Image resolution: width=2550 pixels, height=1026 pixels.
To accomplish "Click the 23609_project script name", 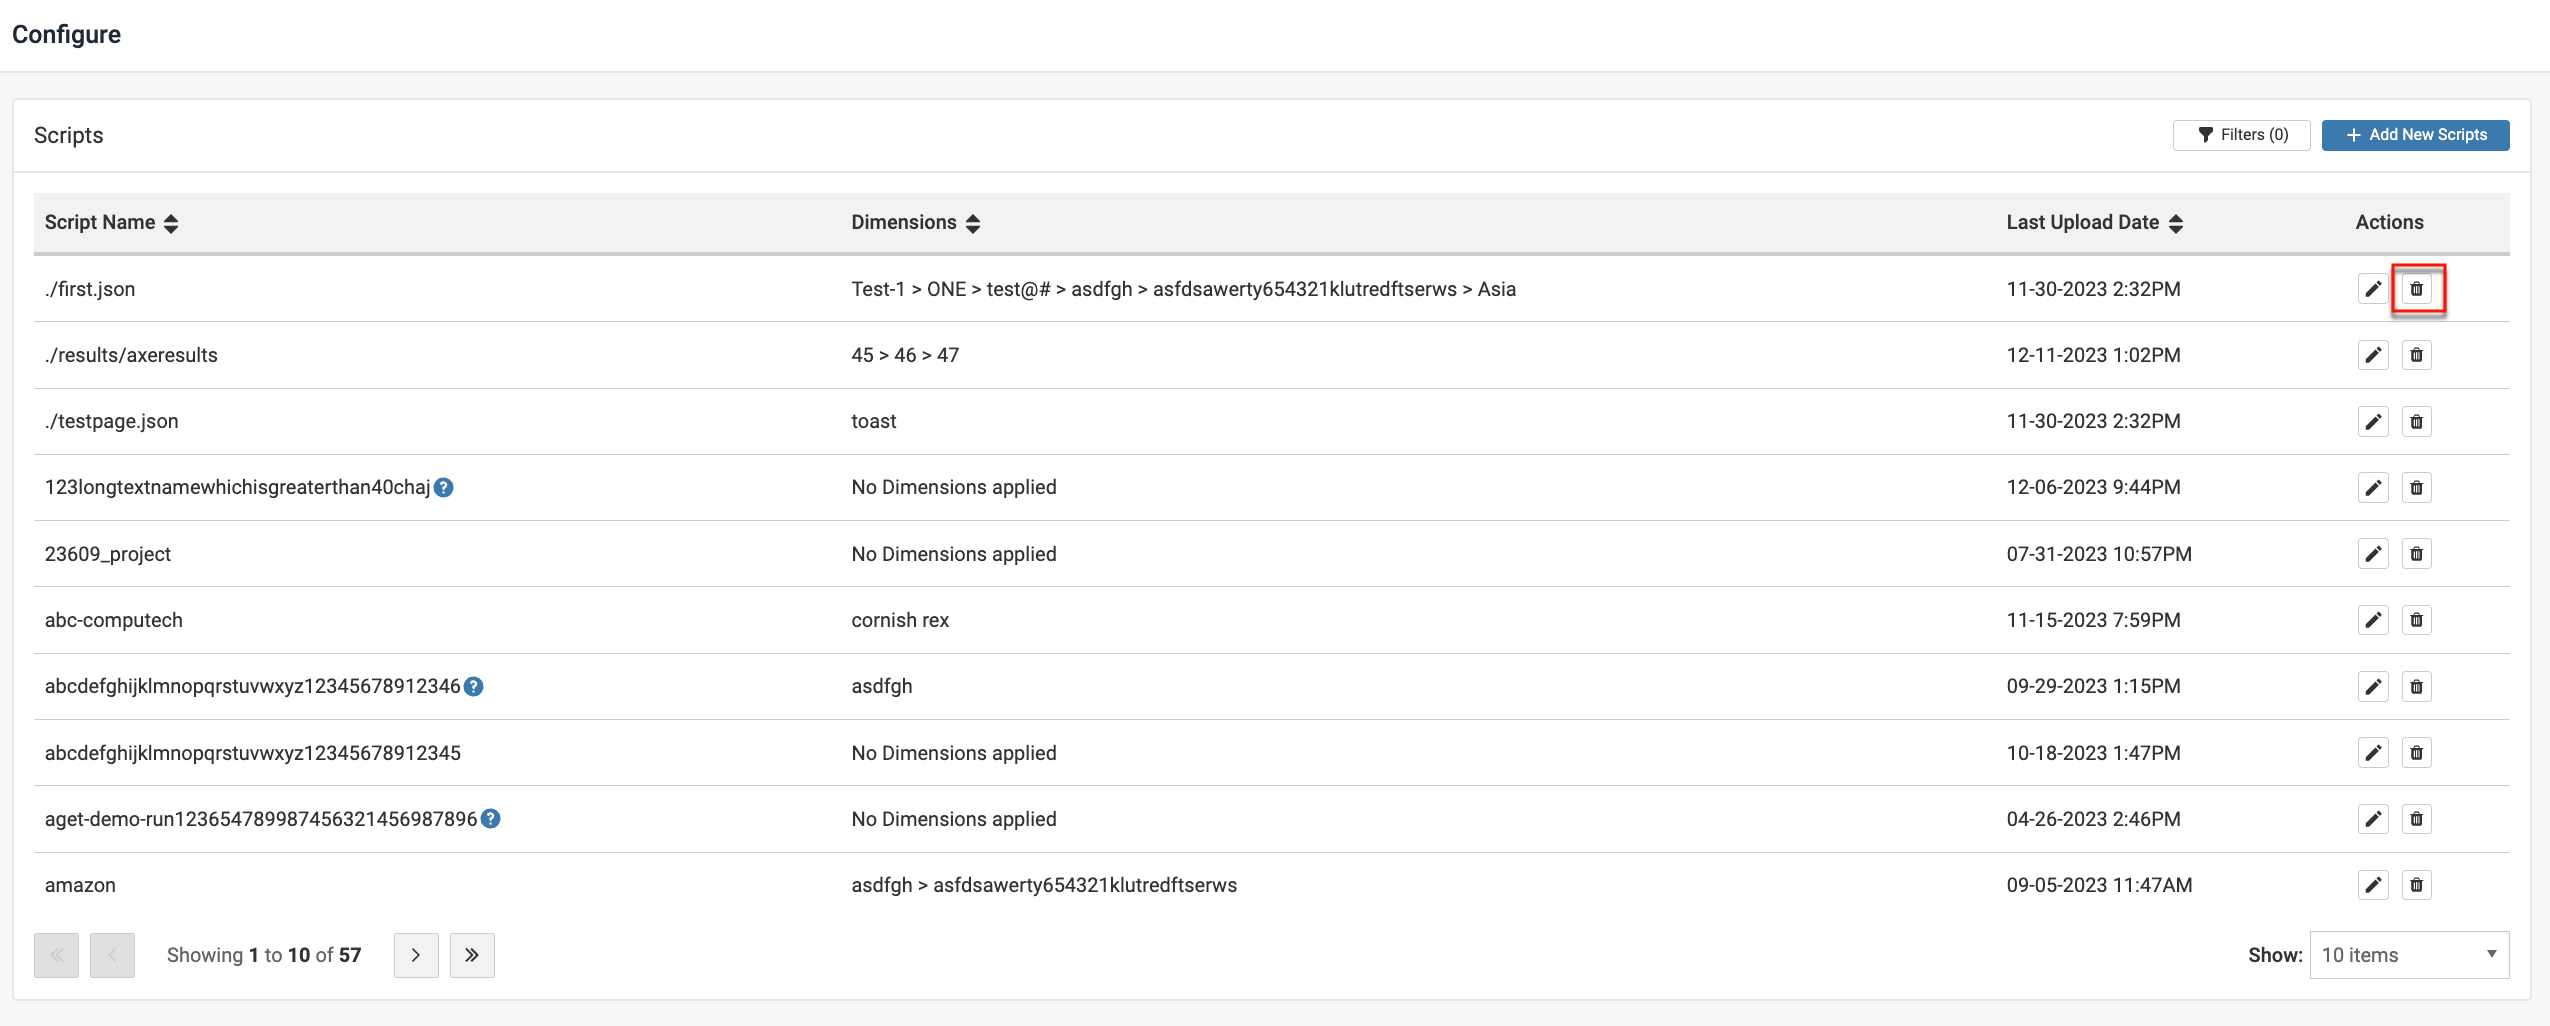I will coord(108,554).
